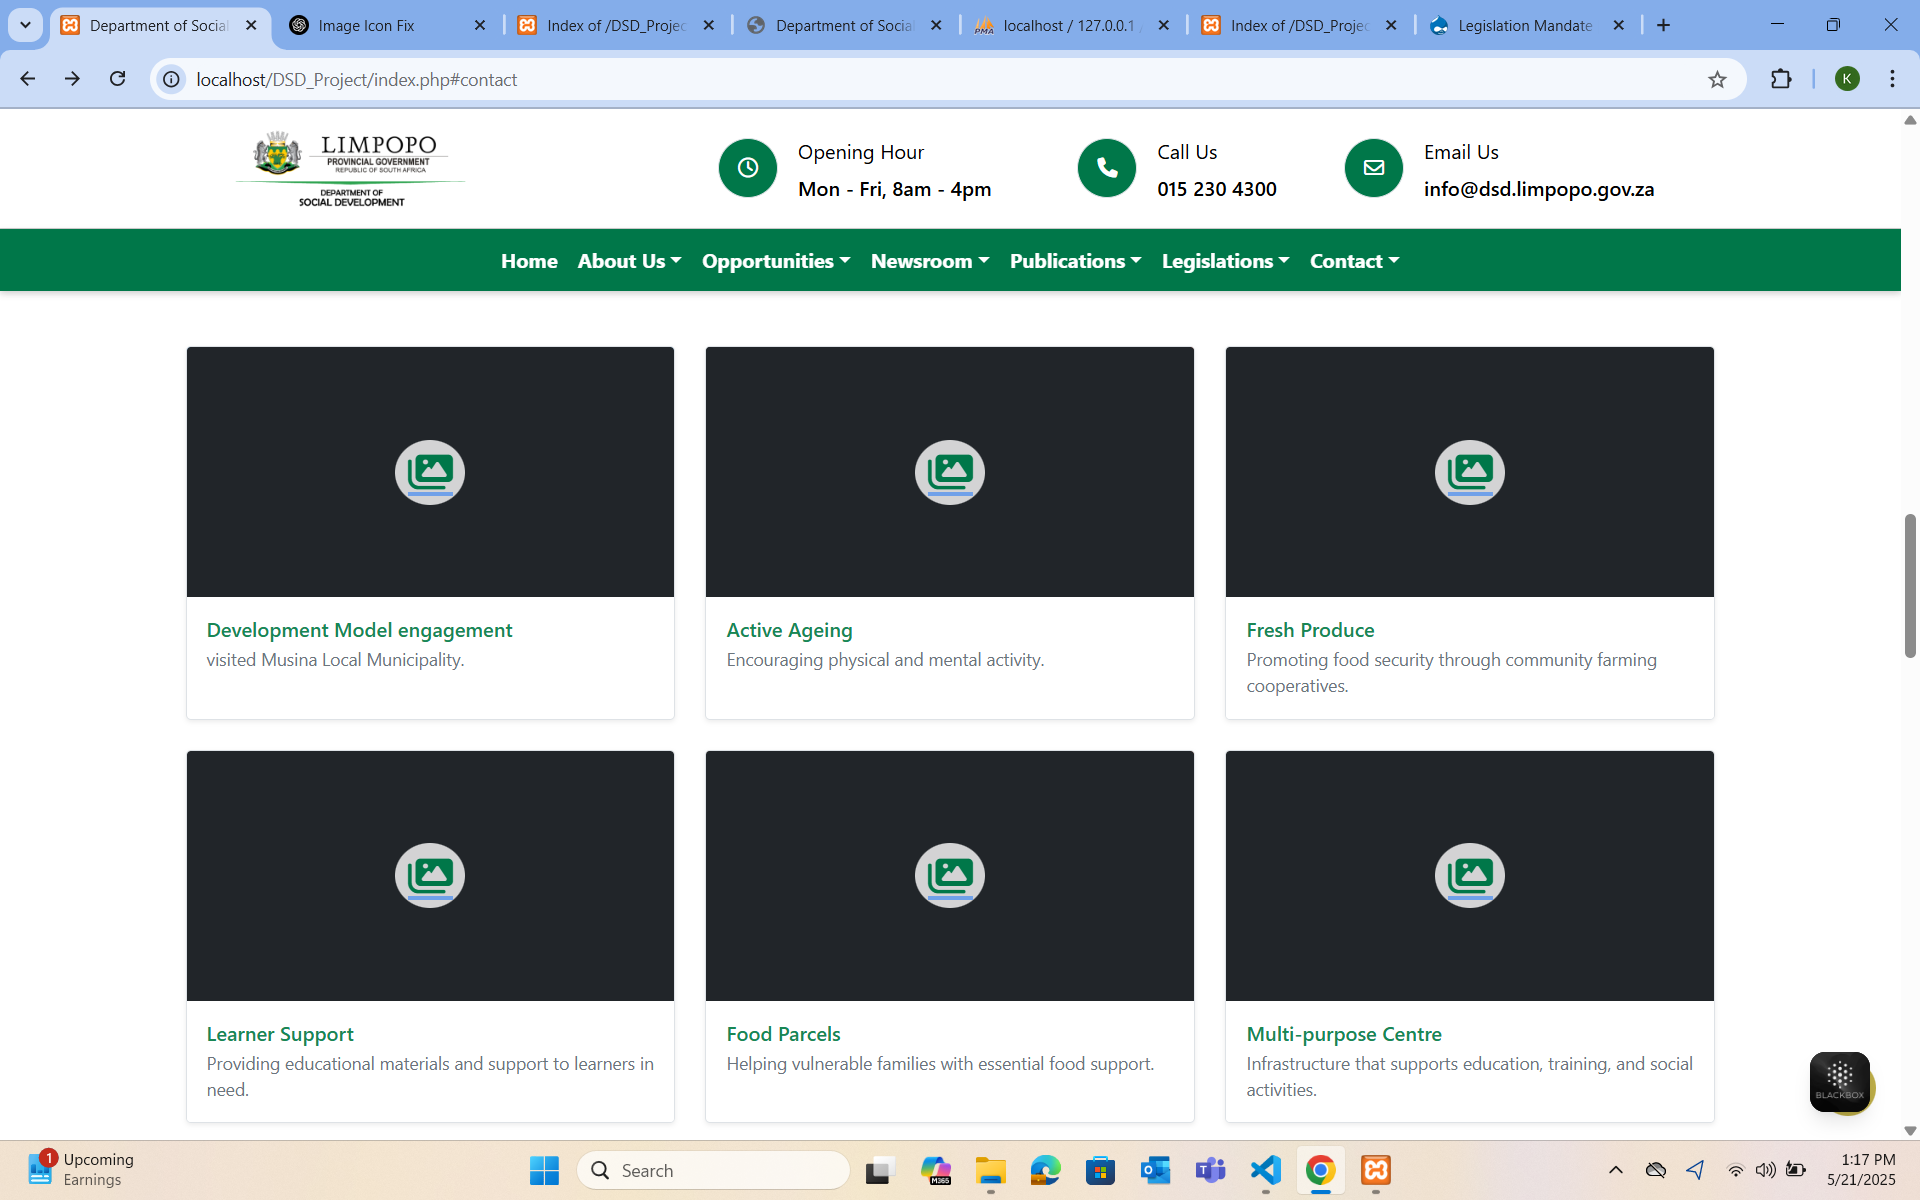The height and width of the screenshot is (1200, 1920).
Task: Open the Learner Support card title link
Action: pos(280,1034)
